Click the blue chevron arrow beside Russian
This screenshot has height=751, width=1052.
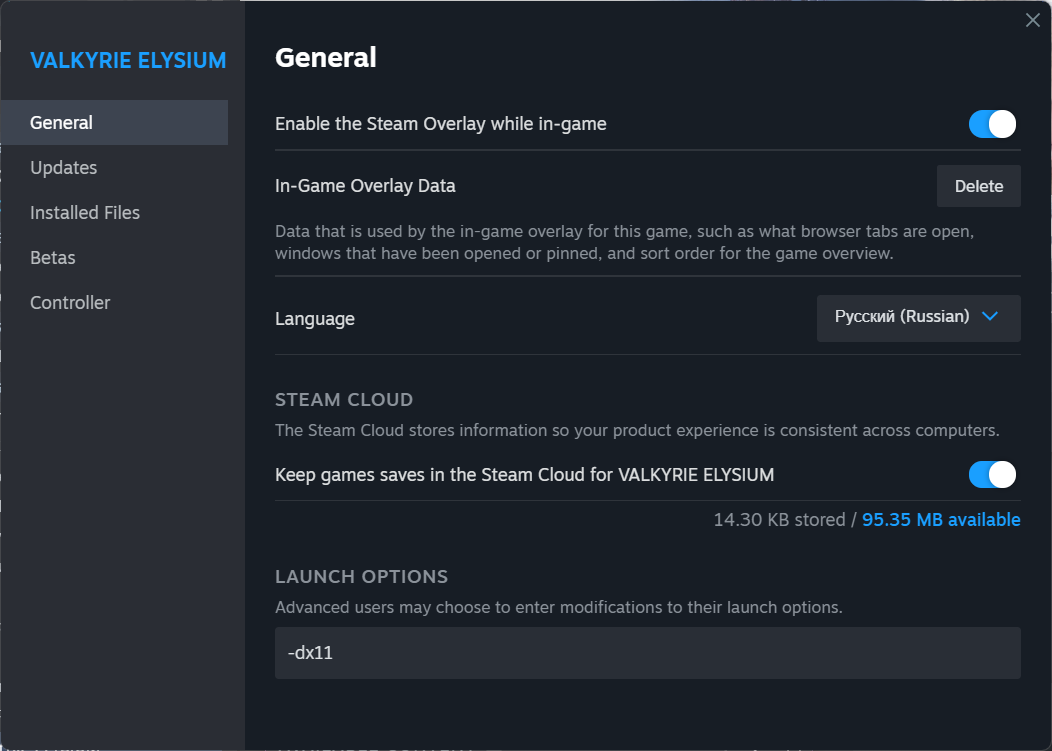(990, 317)
